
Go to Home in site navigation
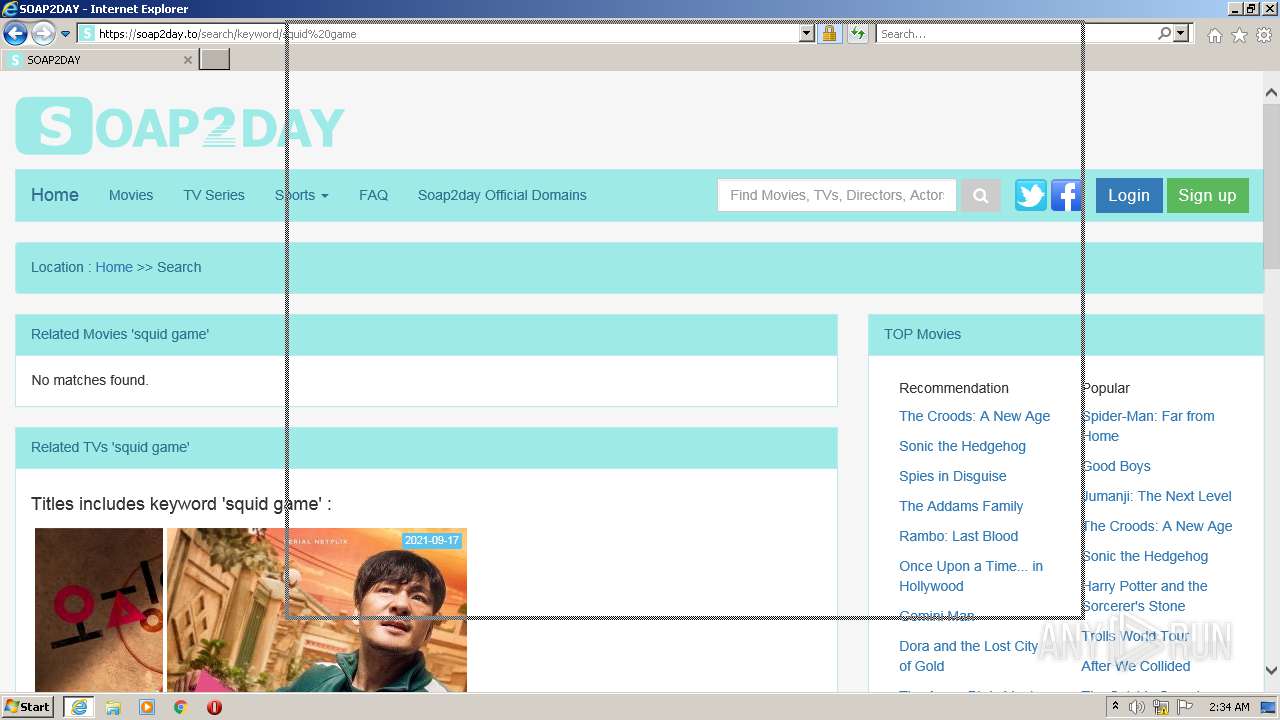point(55,195)
